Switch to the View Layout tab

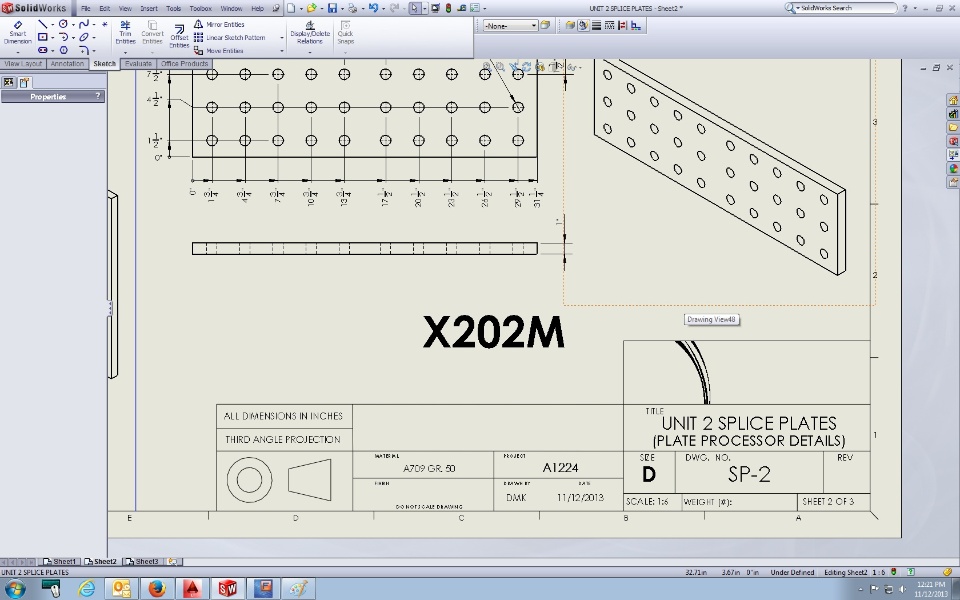coord(23,64)
